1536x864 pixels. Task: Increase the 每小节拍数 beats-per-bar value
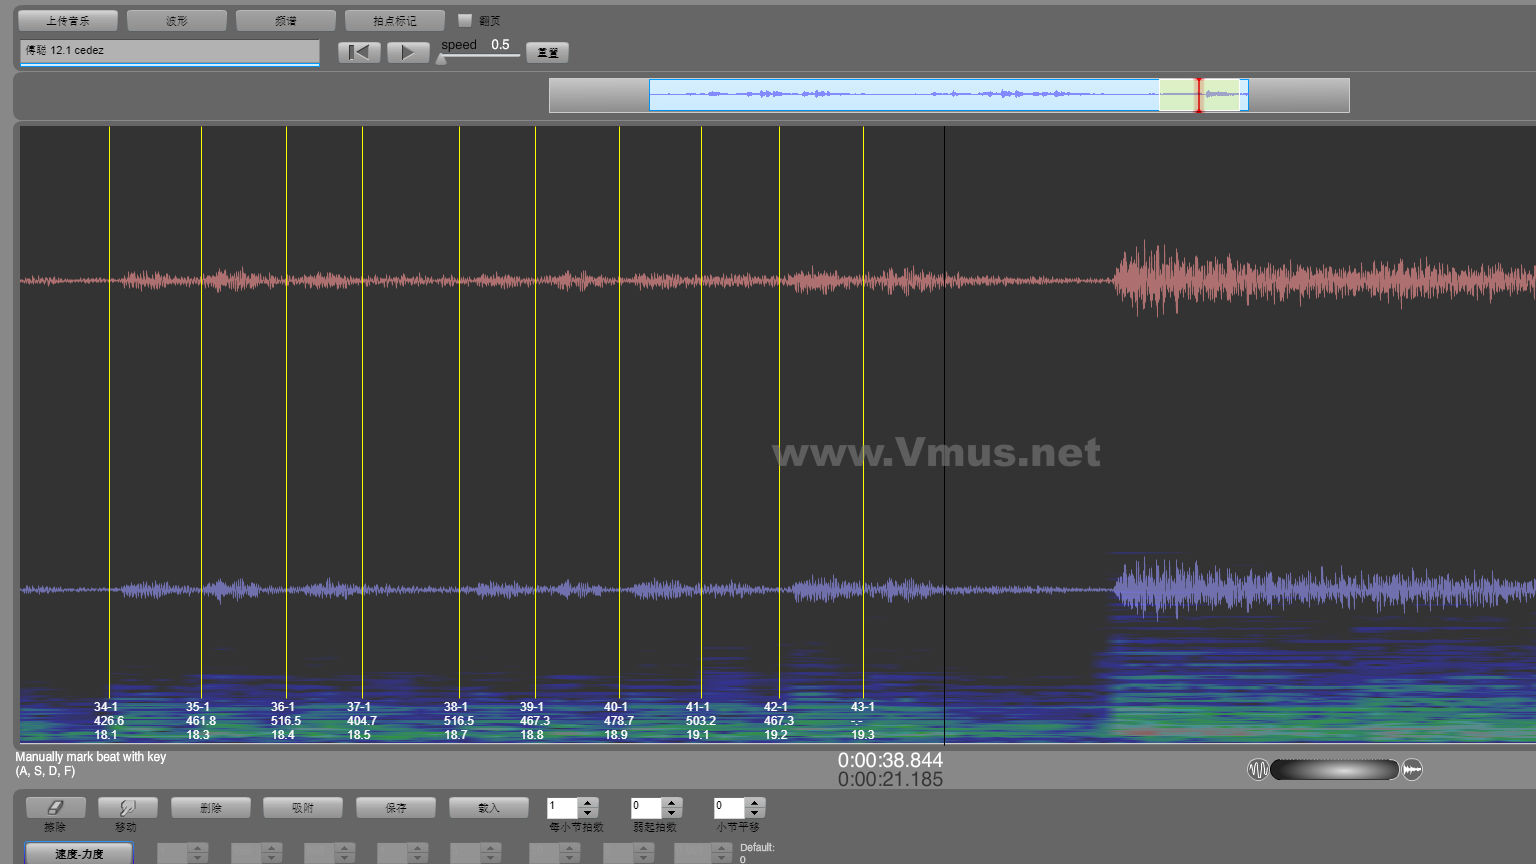click(x=588, y=802)
